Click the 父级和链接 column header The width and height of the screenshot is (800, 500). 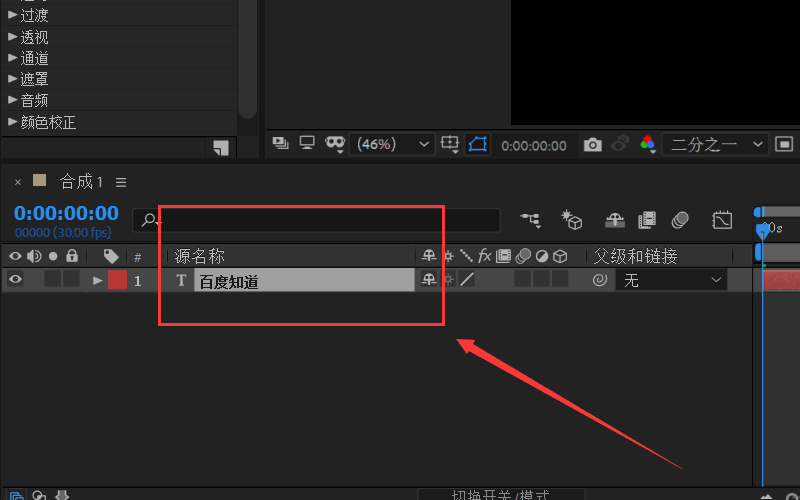[x=635, y=256]
